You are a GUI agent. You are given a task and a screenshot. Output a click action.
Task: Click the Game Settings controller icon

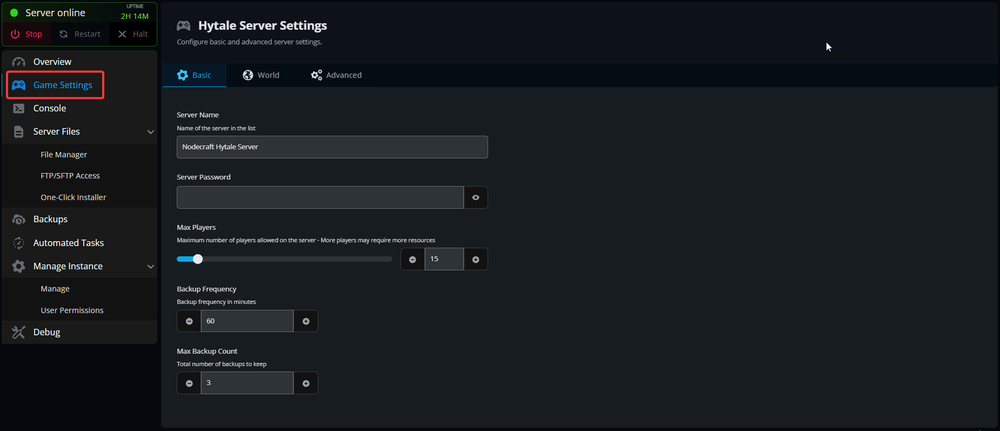point(19,85)
